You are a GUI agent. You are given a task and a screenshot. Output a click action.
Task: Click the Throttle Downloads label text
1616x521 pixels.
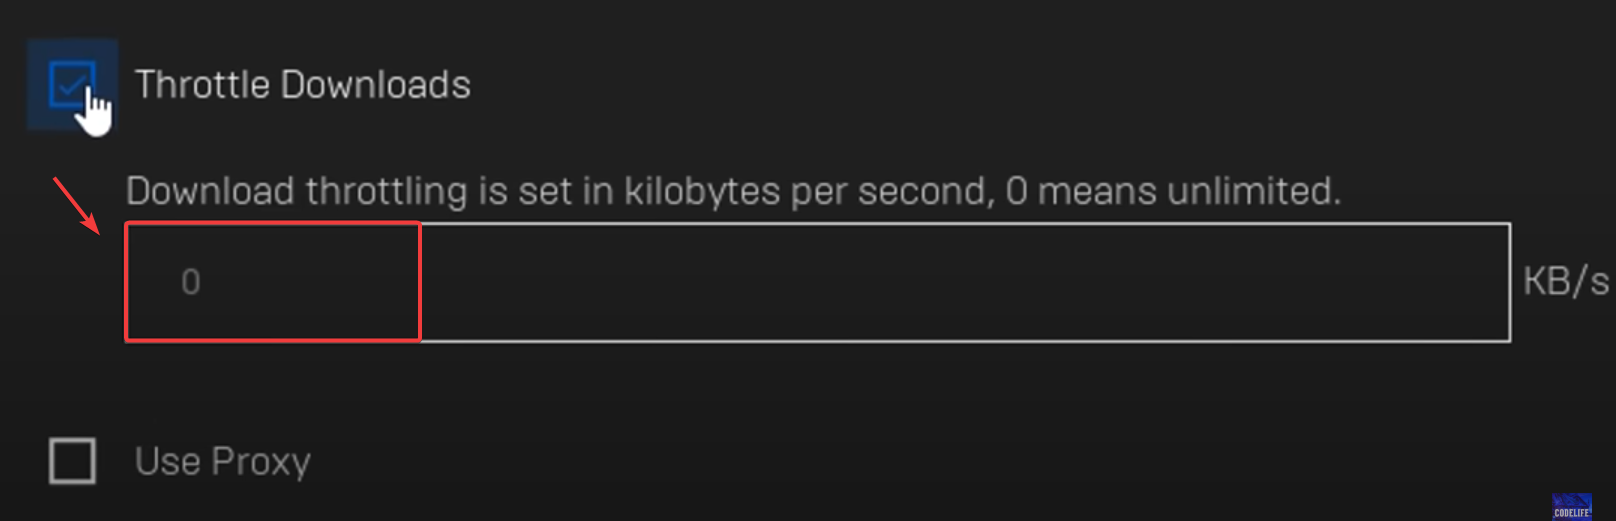point(302,85)
